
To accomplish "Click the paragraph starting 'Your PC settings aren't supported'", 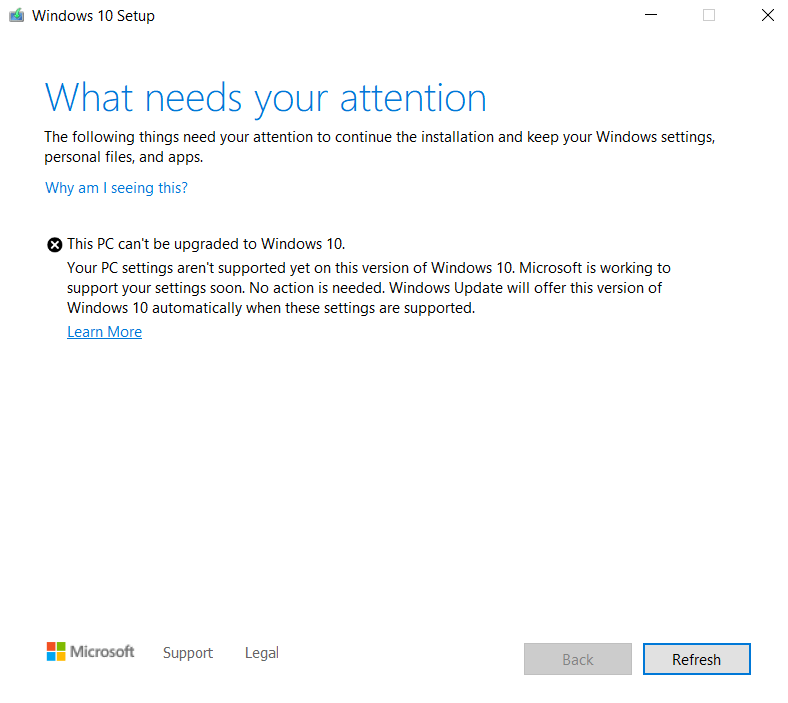I will pos(369,288).
